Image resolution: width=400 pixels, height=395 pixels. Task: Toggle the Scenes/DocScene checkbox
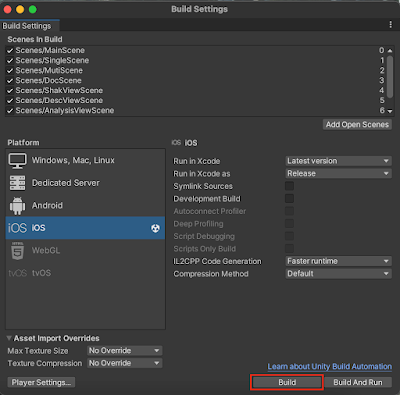click(10, 81)
